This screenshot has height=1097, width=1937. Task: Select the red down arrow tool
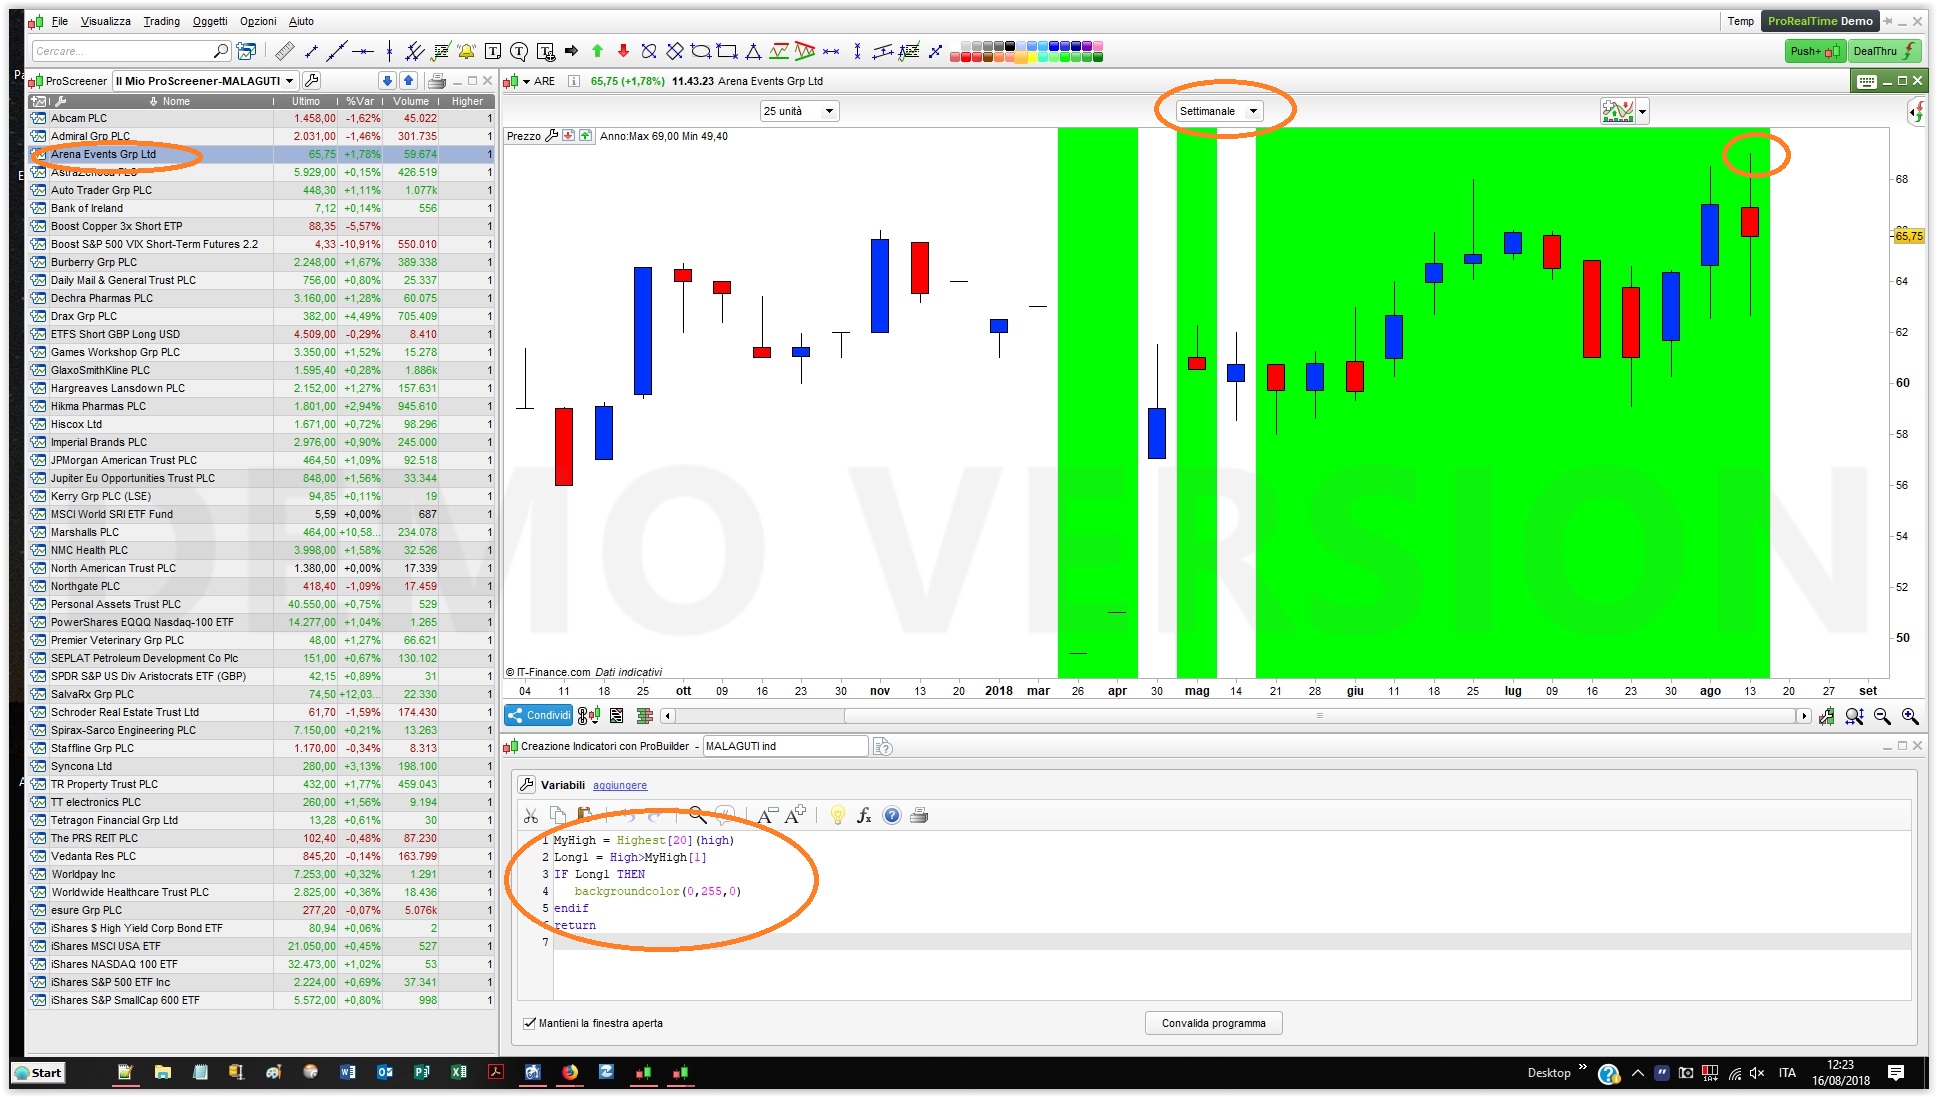[x=623, y=51]
